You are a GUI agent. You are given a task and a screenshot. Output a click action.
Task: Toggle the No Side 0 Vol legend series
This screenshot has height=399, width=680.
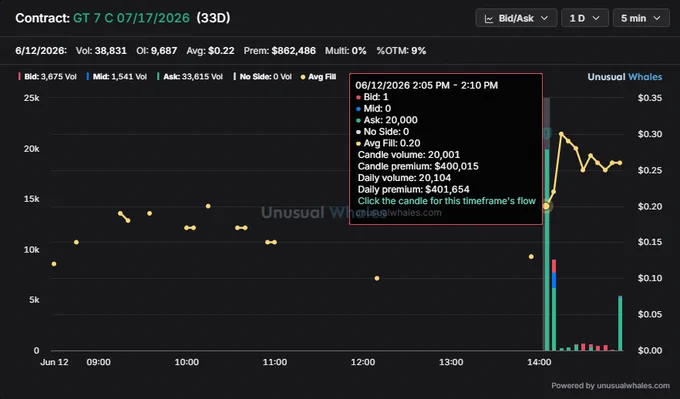point(263,77)
